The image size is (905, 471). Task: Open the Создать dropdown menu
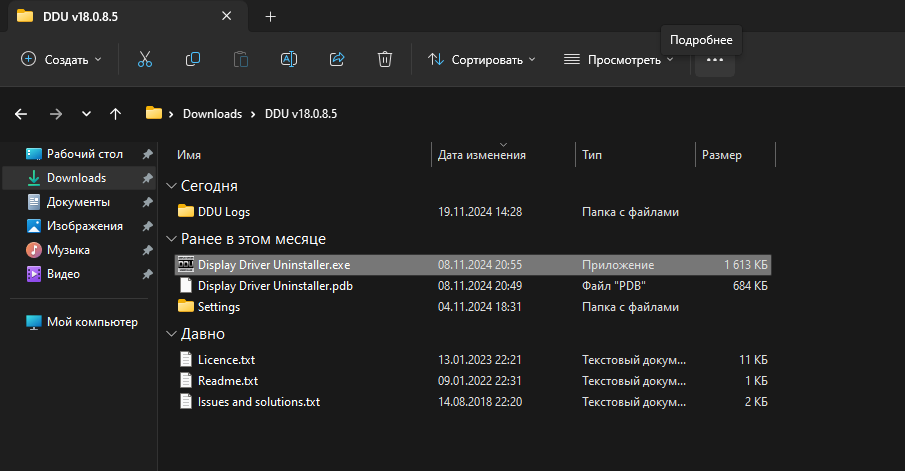pyautogui.click(x=61, y=59)
